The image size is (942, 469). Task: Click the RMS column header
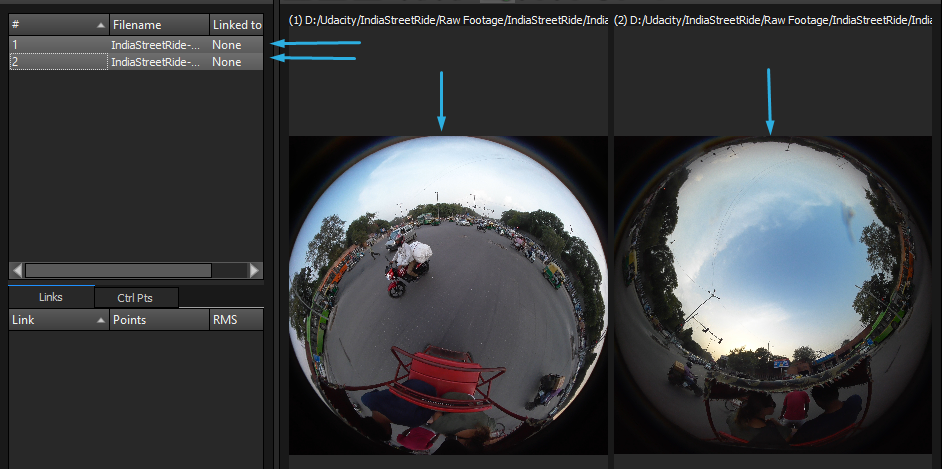coord(235,320)
